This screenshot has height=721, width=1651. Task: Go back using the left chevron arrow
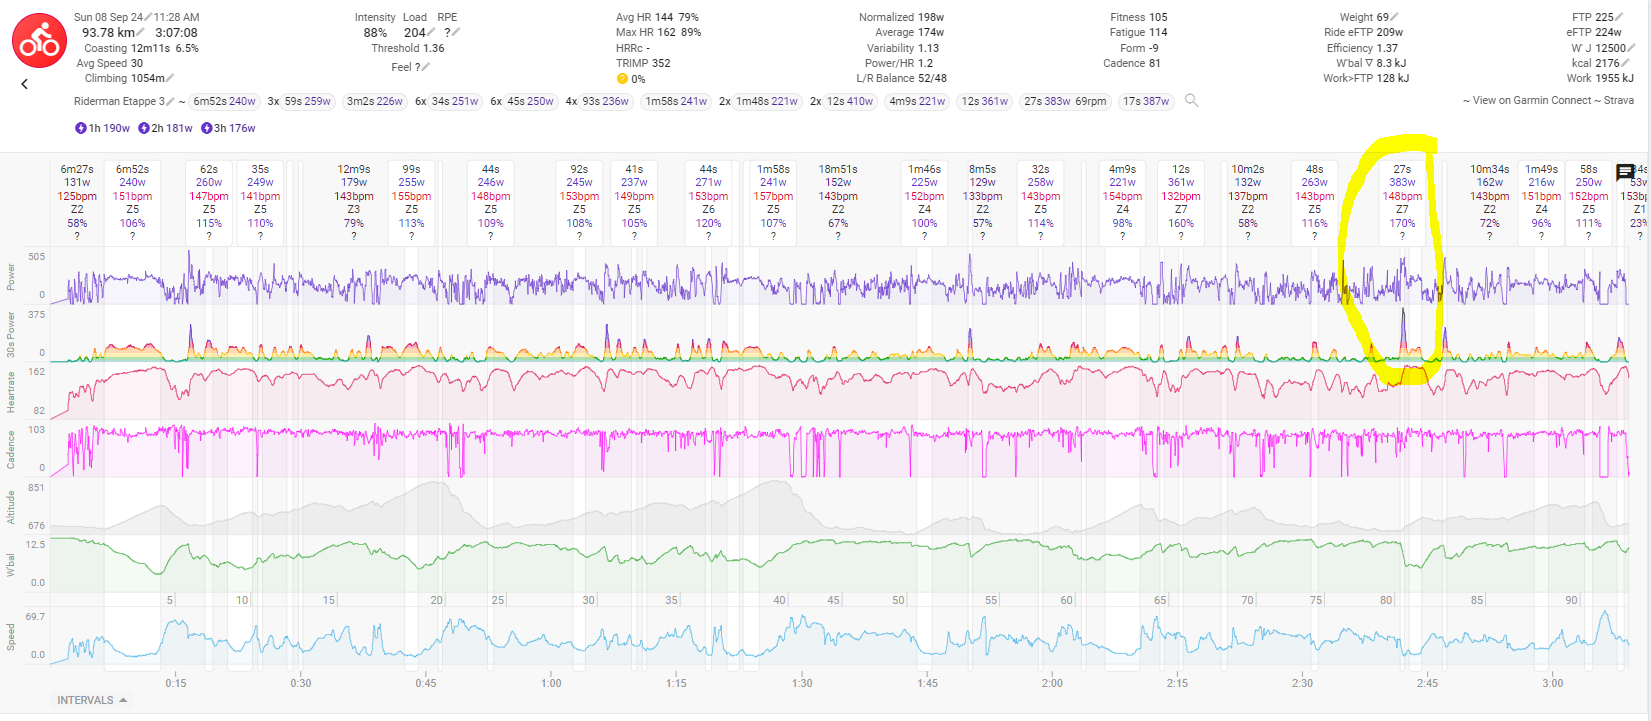24,84
